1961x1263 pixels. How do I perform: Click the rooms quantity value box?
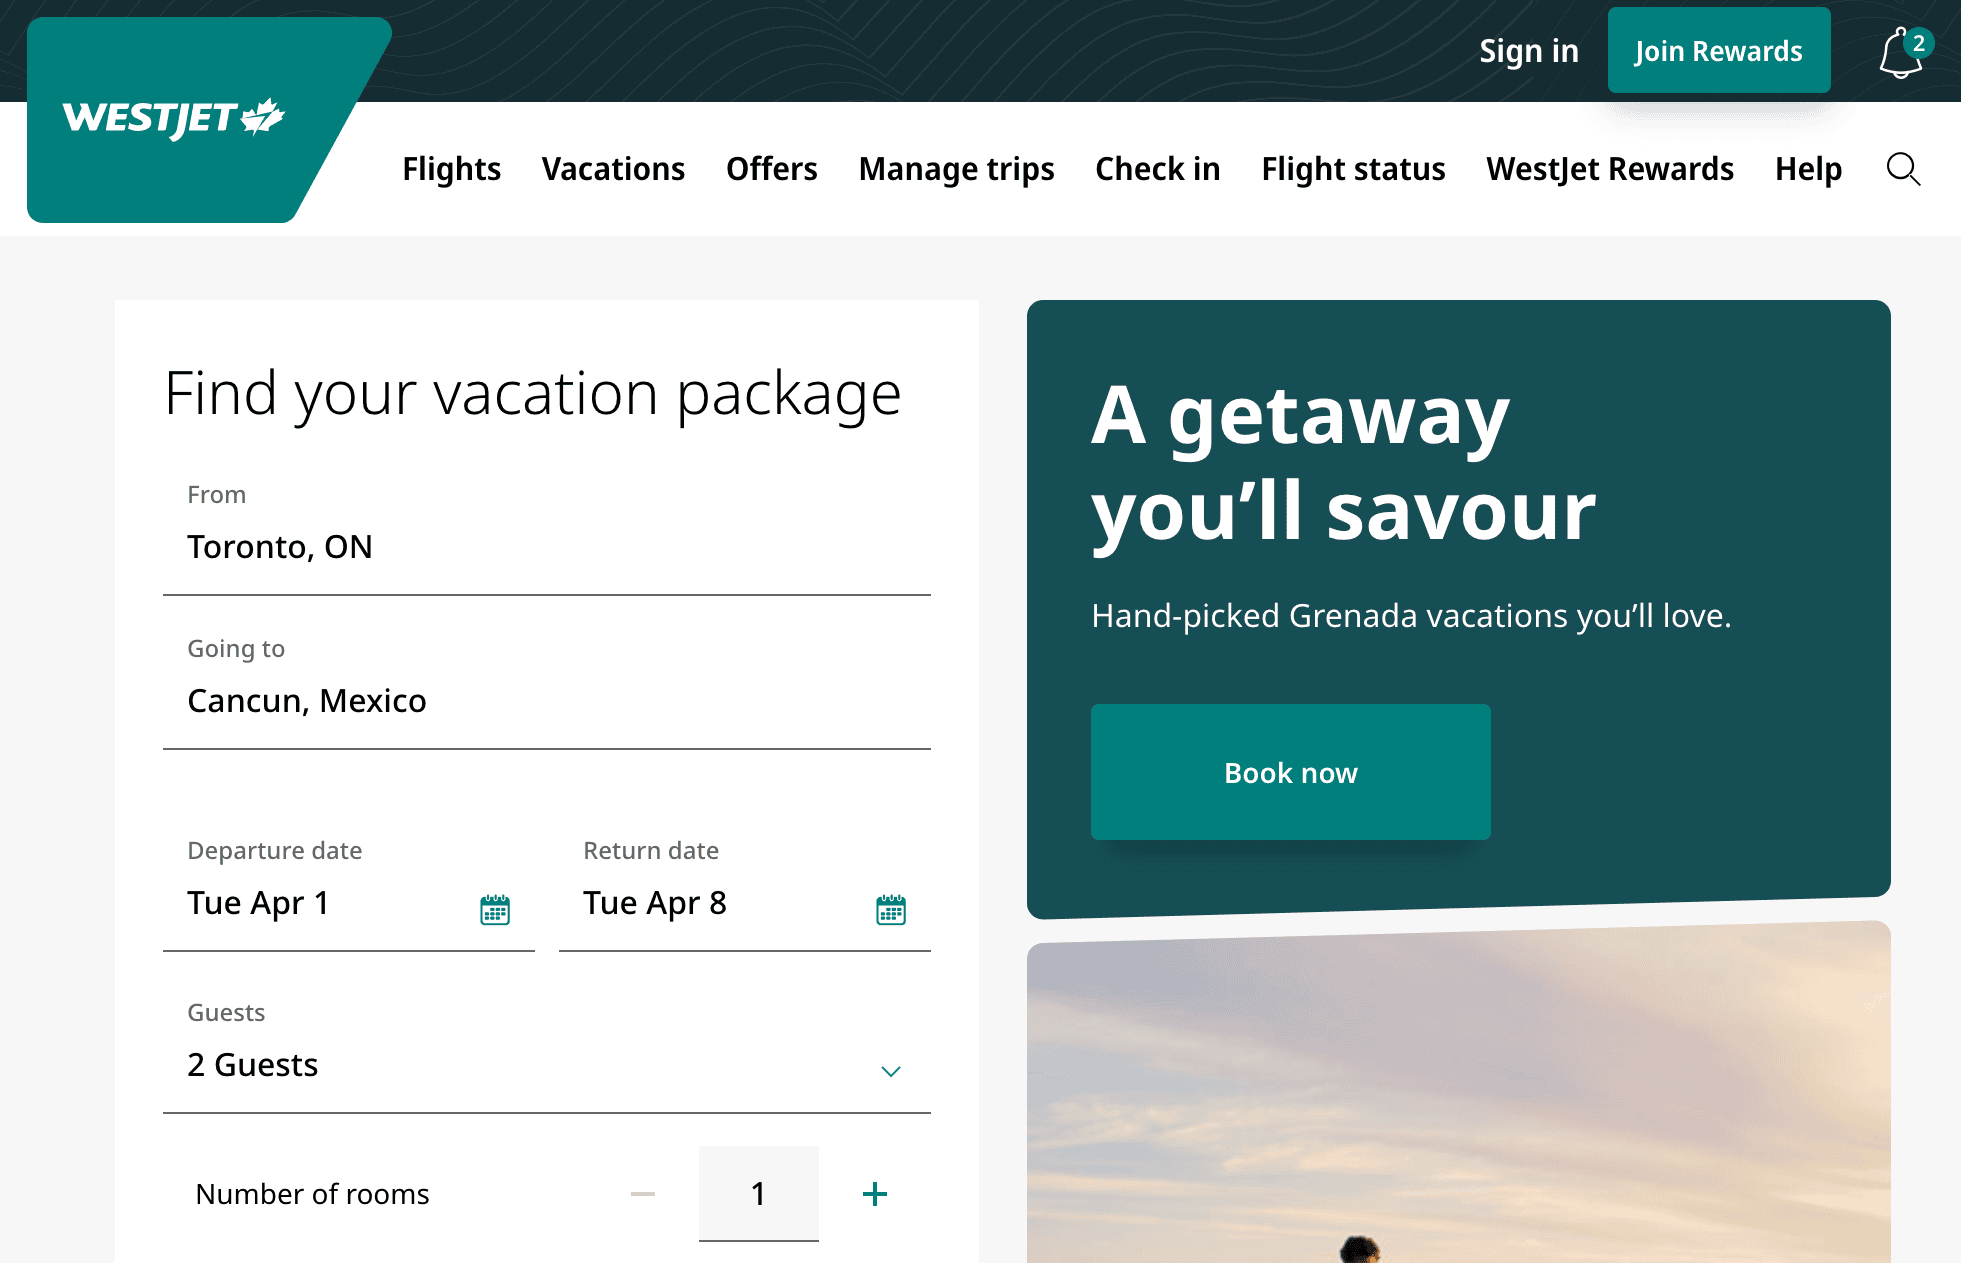[758, 1193]
